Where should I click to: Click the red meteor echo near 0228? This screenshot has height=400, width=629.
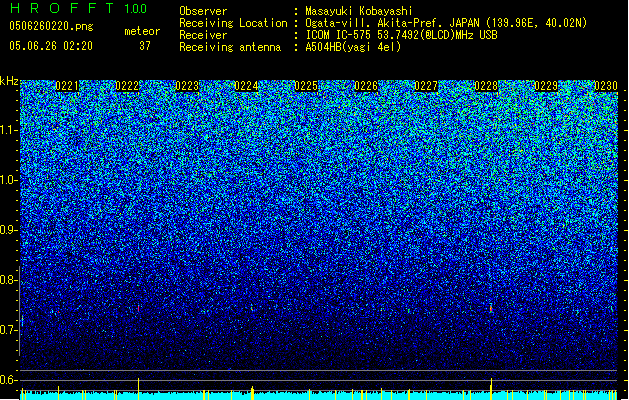[x=491, y=308]
